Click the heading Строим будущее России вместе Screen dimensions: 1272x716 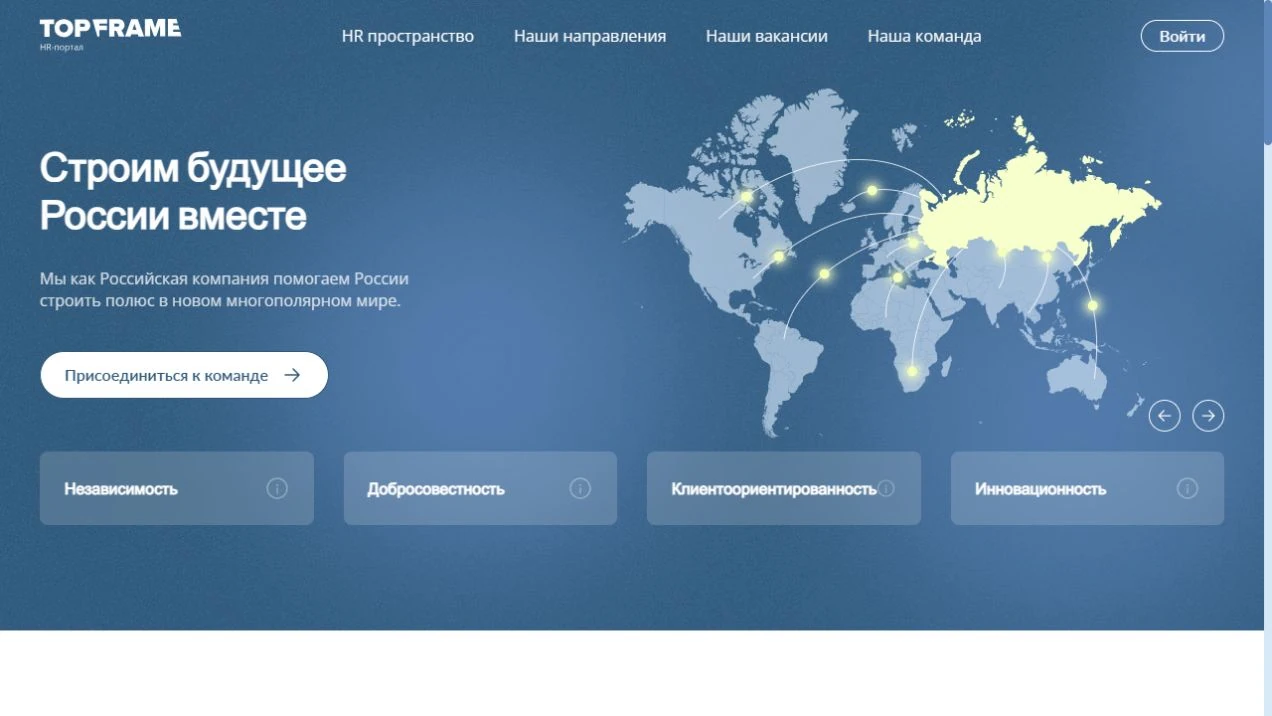[193, 191]
